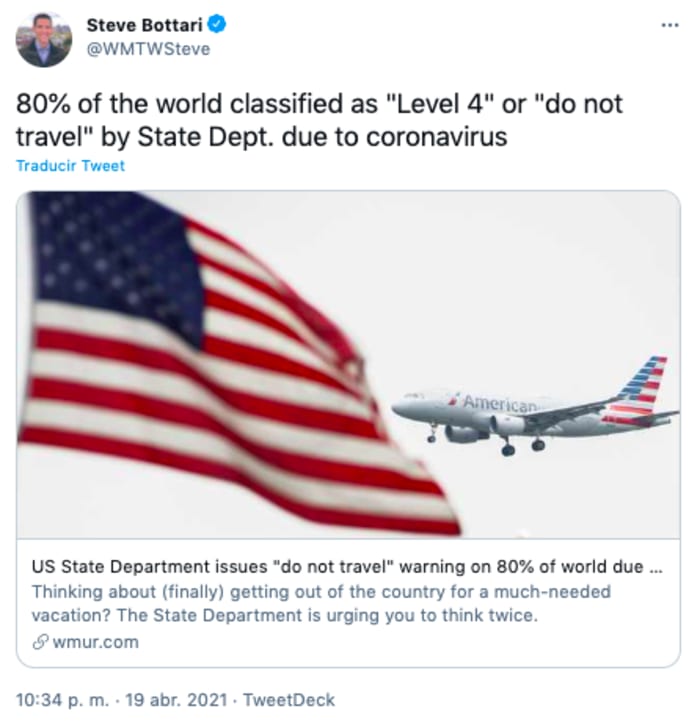
Task: Open the three-dot more options menu
Action: coord(670,23)
